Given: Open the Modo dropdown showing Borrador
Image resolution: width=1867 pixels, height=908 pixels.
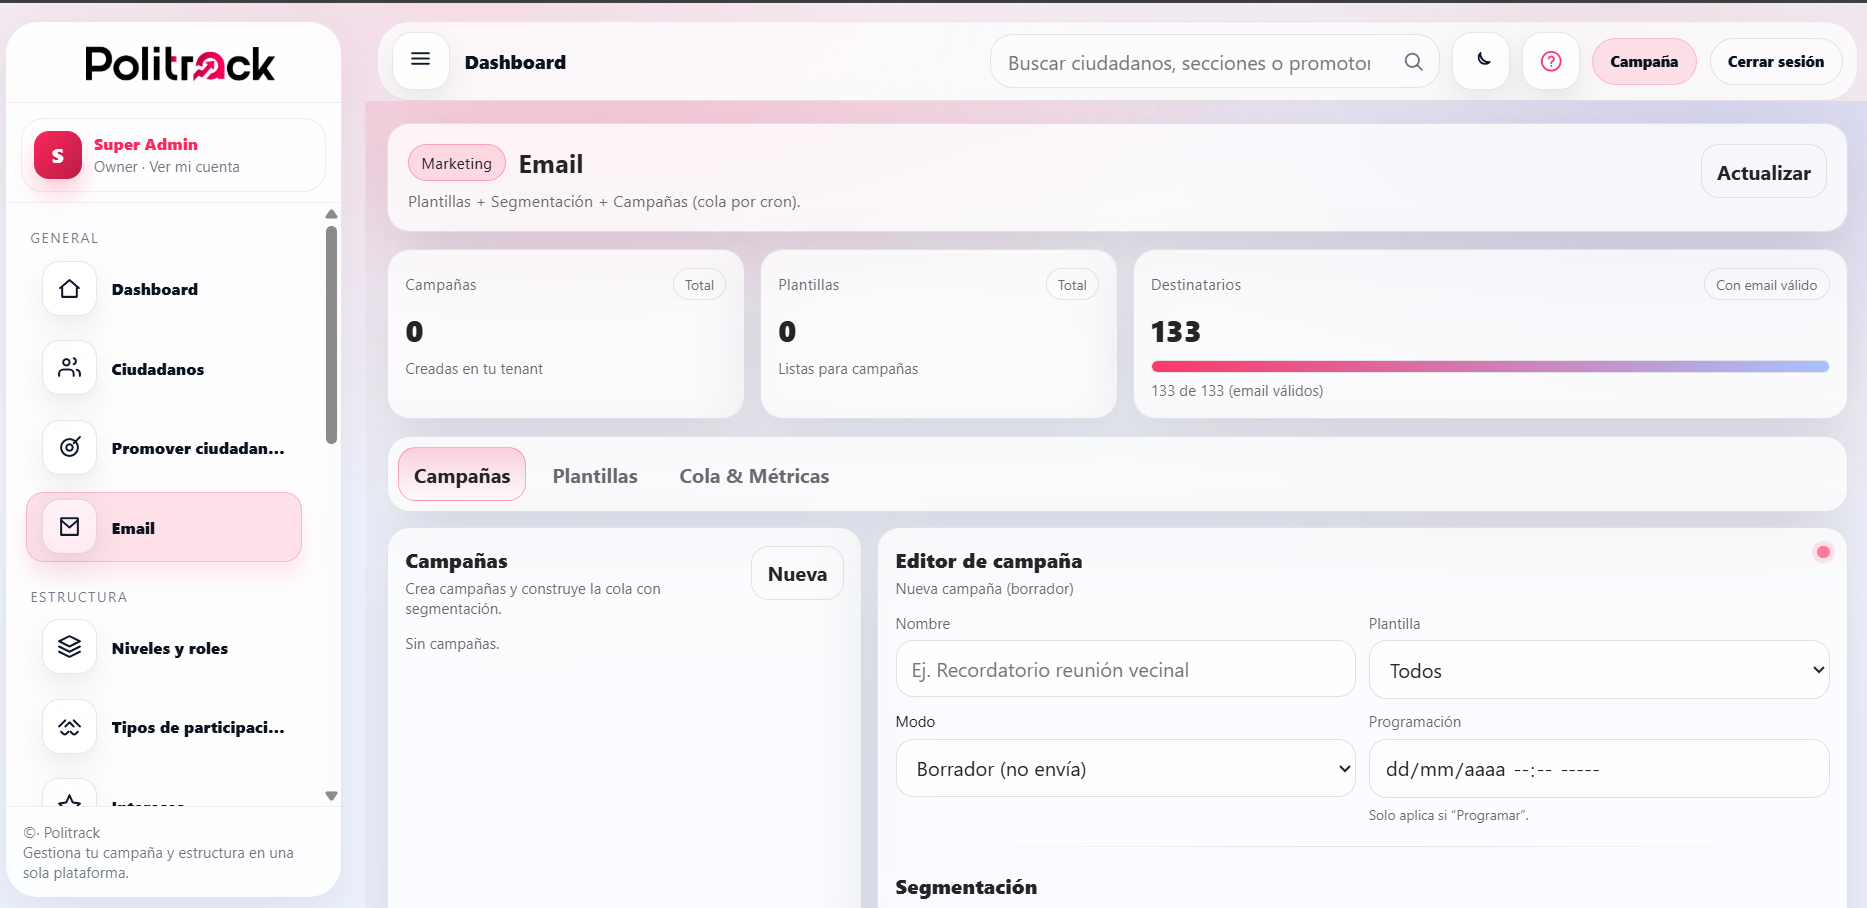Looking at the screenshot, I should 1125,768.
